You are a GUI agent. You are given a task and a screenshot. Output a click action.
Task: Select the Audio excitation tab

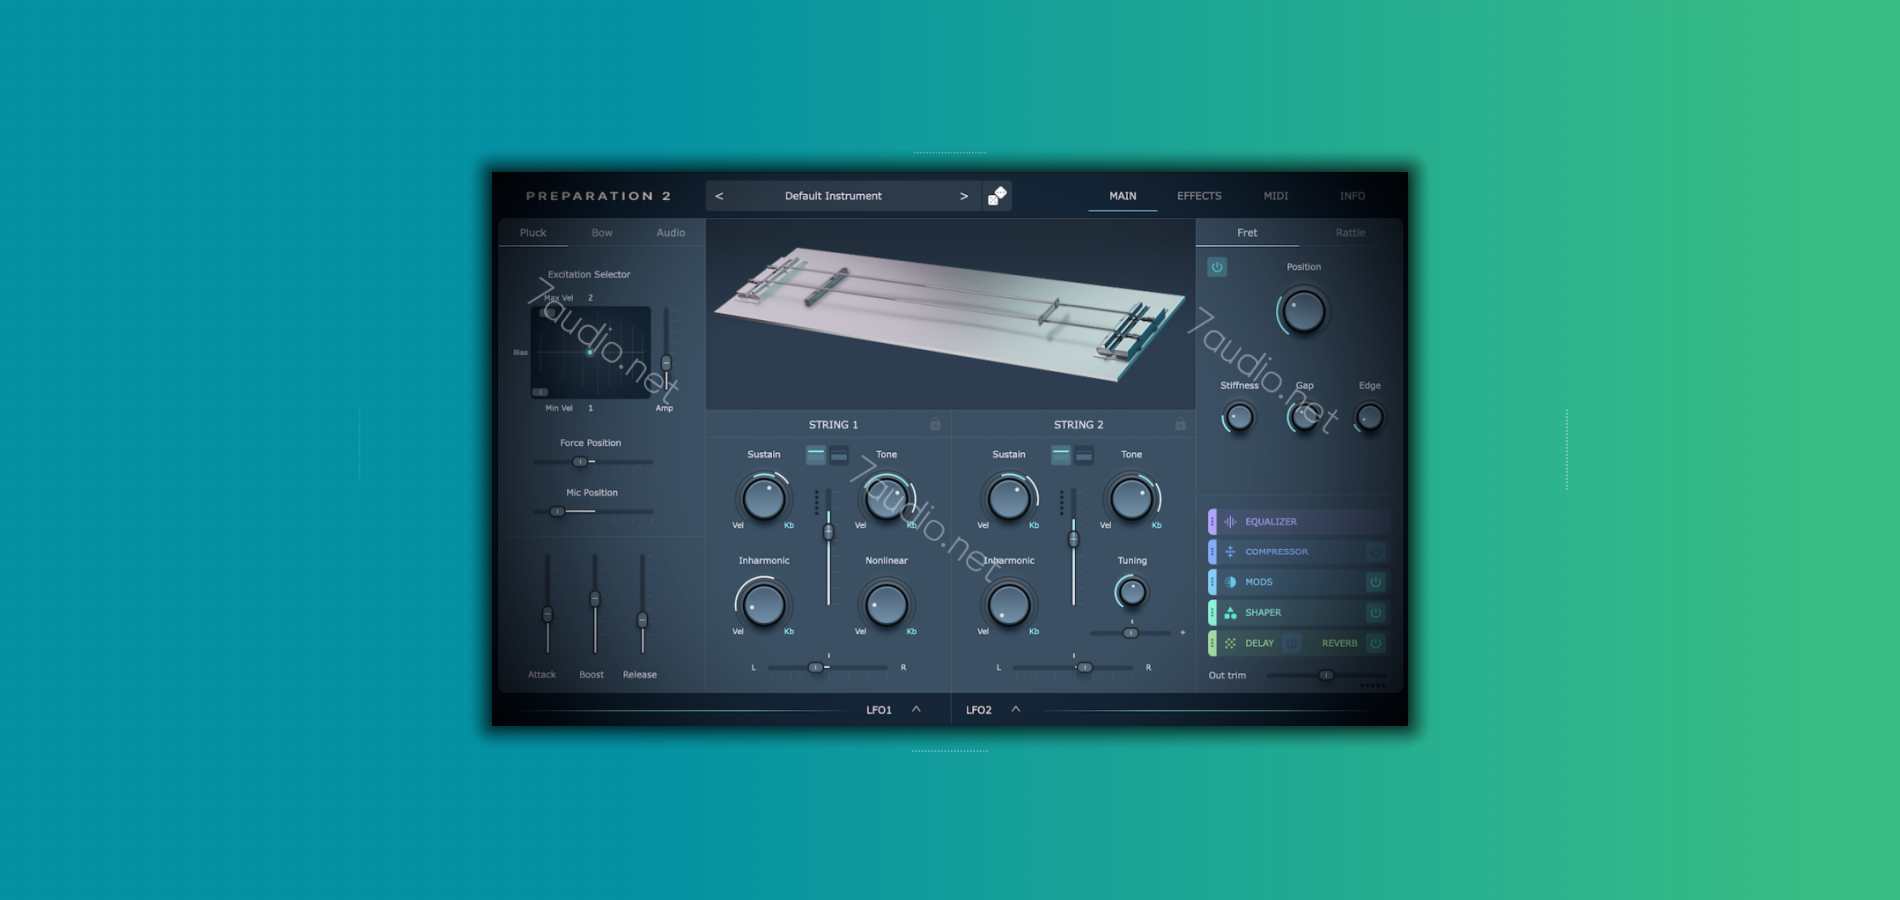pos(671,233)
